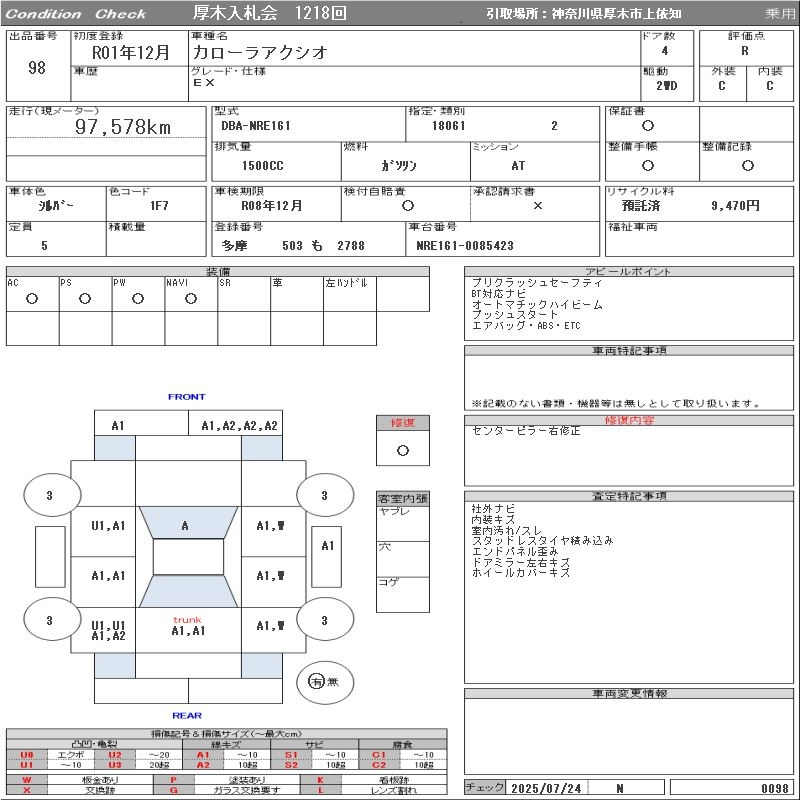Select the drive type 2WD
The image size is (800, 800).
(667, 86)
